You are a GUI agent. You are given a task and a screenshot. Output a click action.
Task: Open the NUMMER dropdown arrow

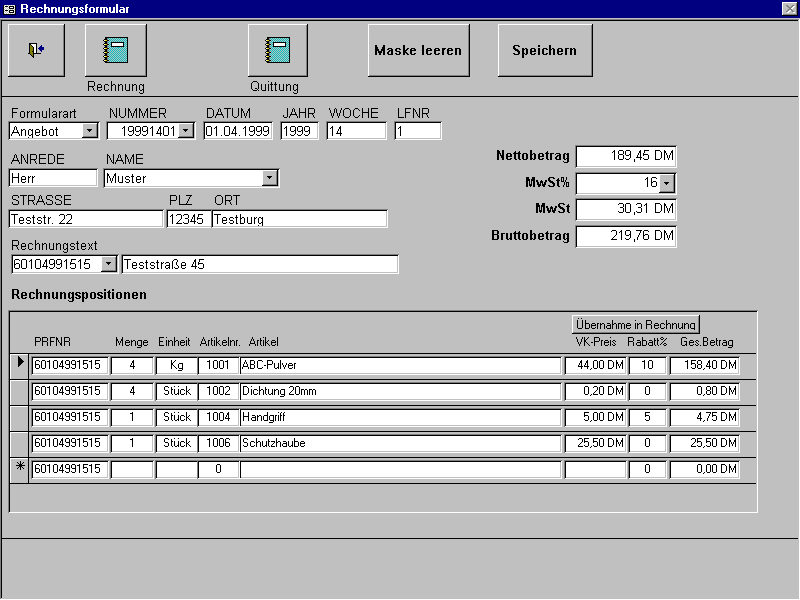(x=186, y=131)
